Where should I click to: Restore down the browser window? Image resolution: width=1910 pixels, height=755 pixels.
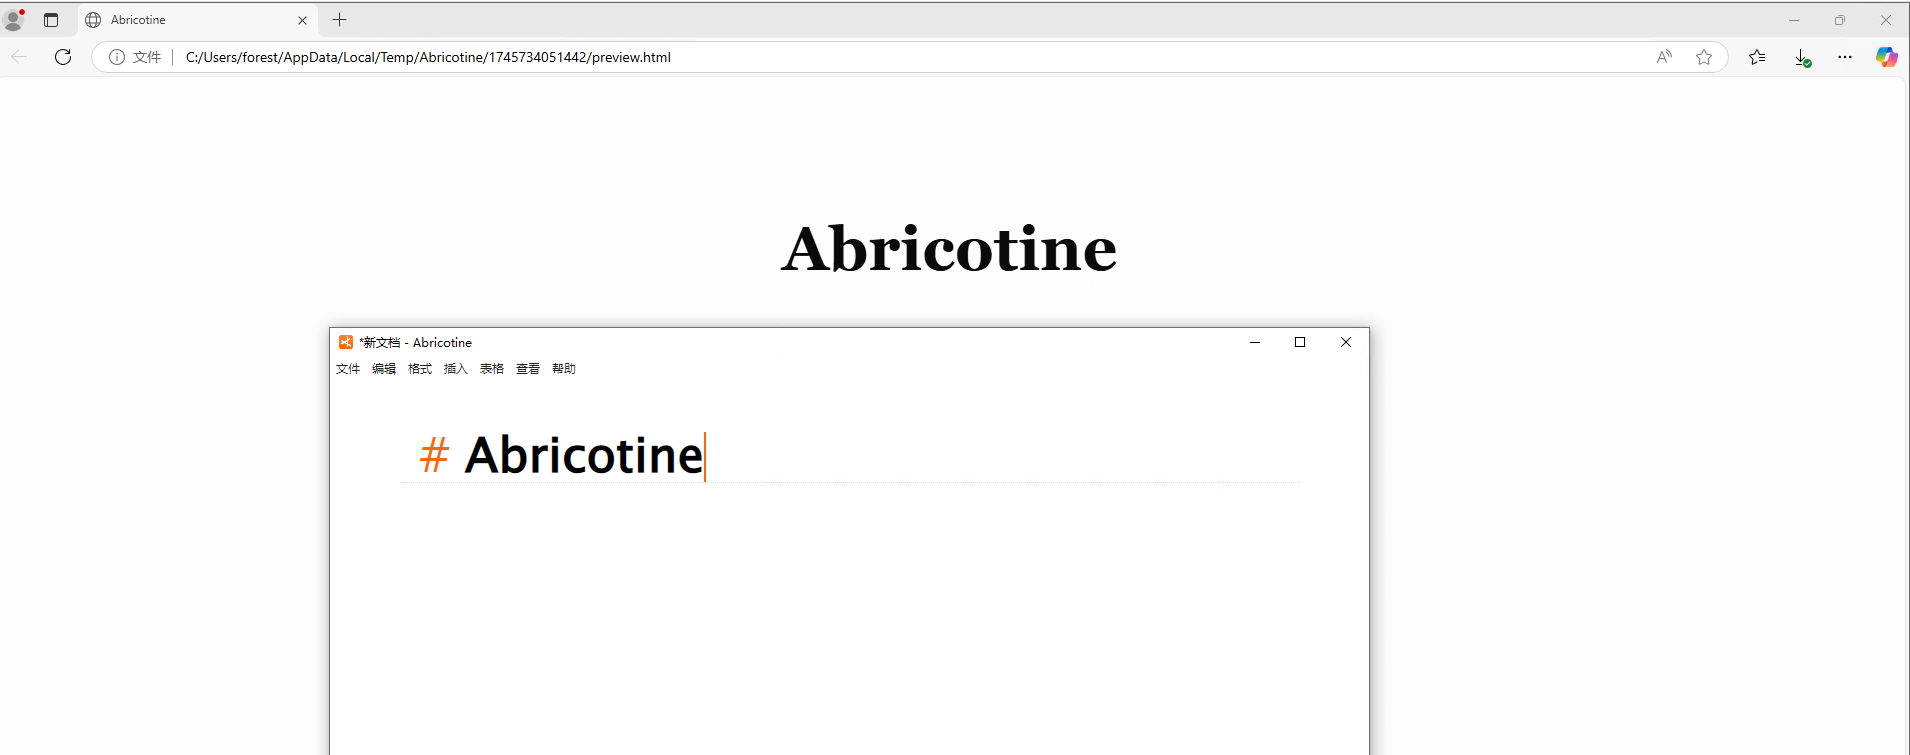[x=1840, y=20]
